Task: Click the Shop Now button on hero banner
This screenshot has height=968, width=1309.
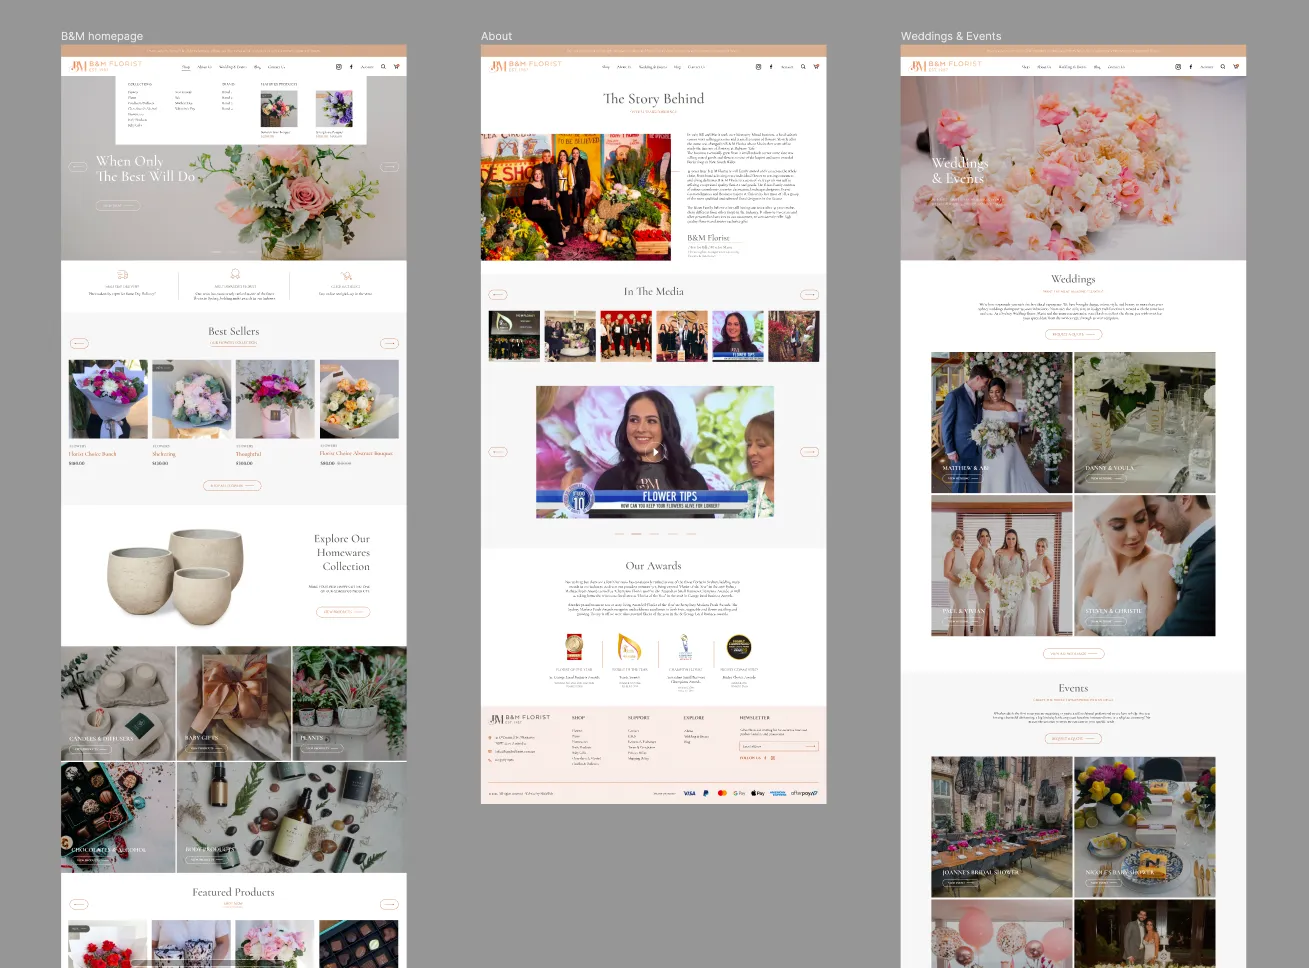Action: pos(117,206)
